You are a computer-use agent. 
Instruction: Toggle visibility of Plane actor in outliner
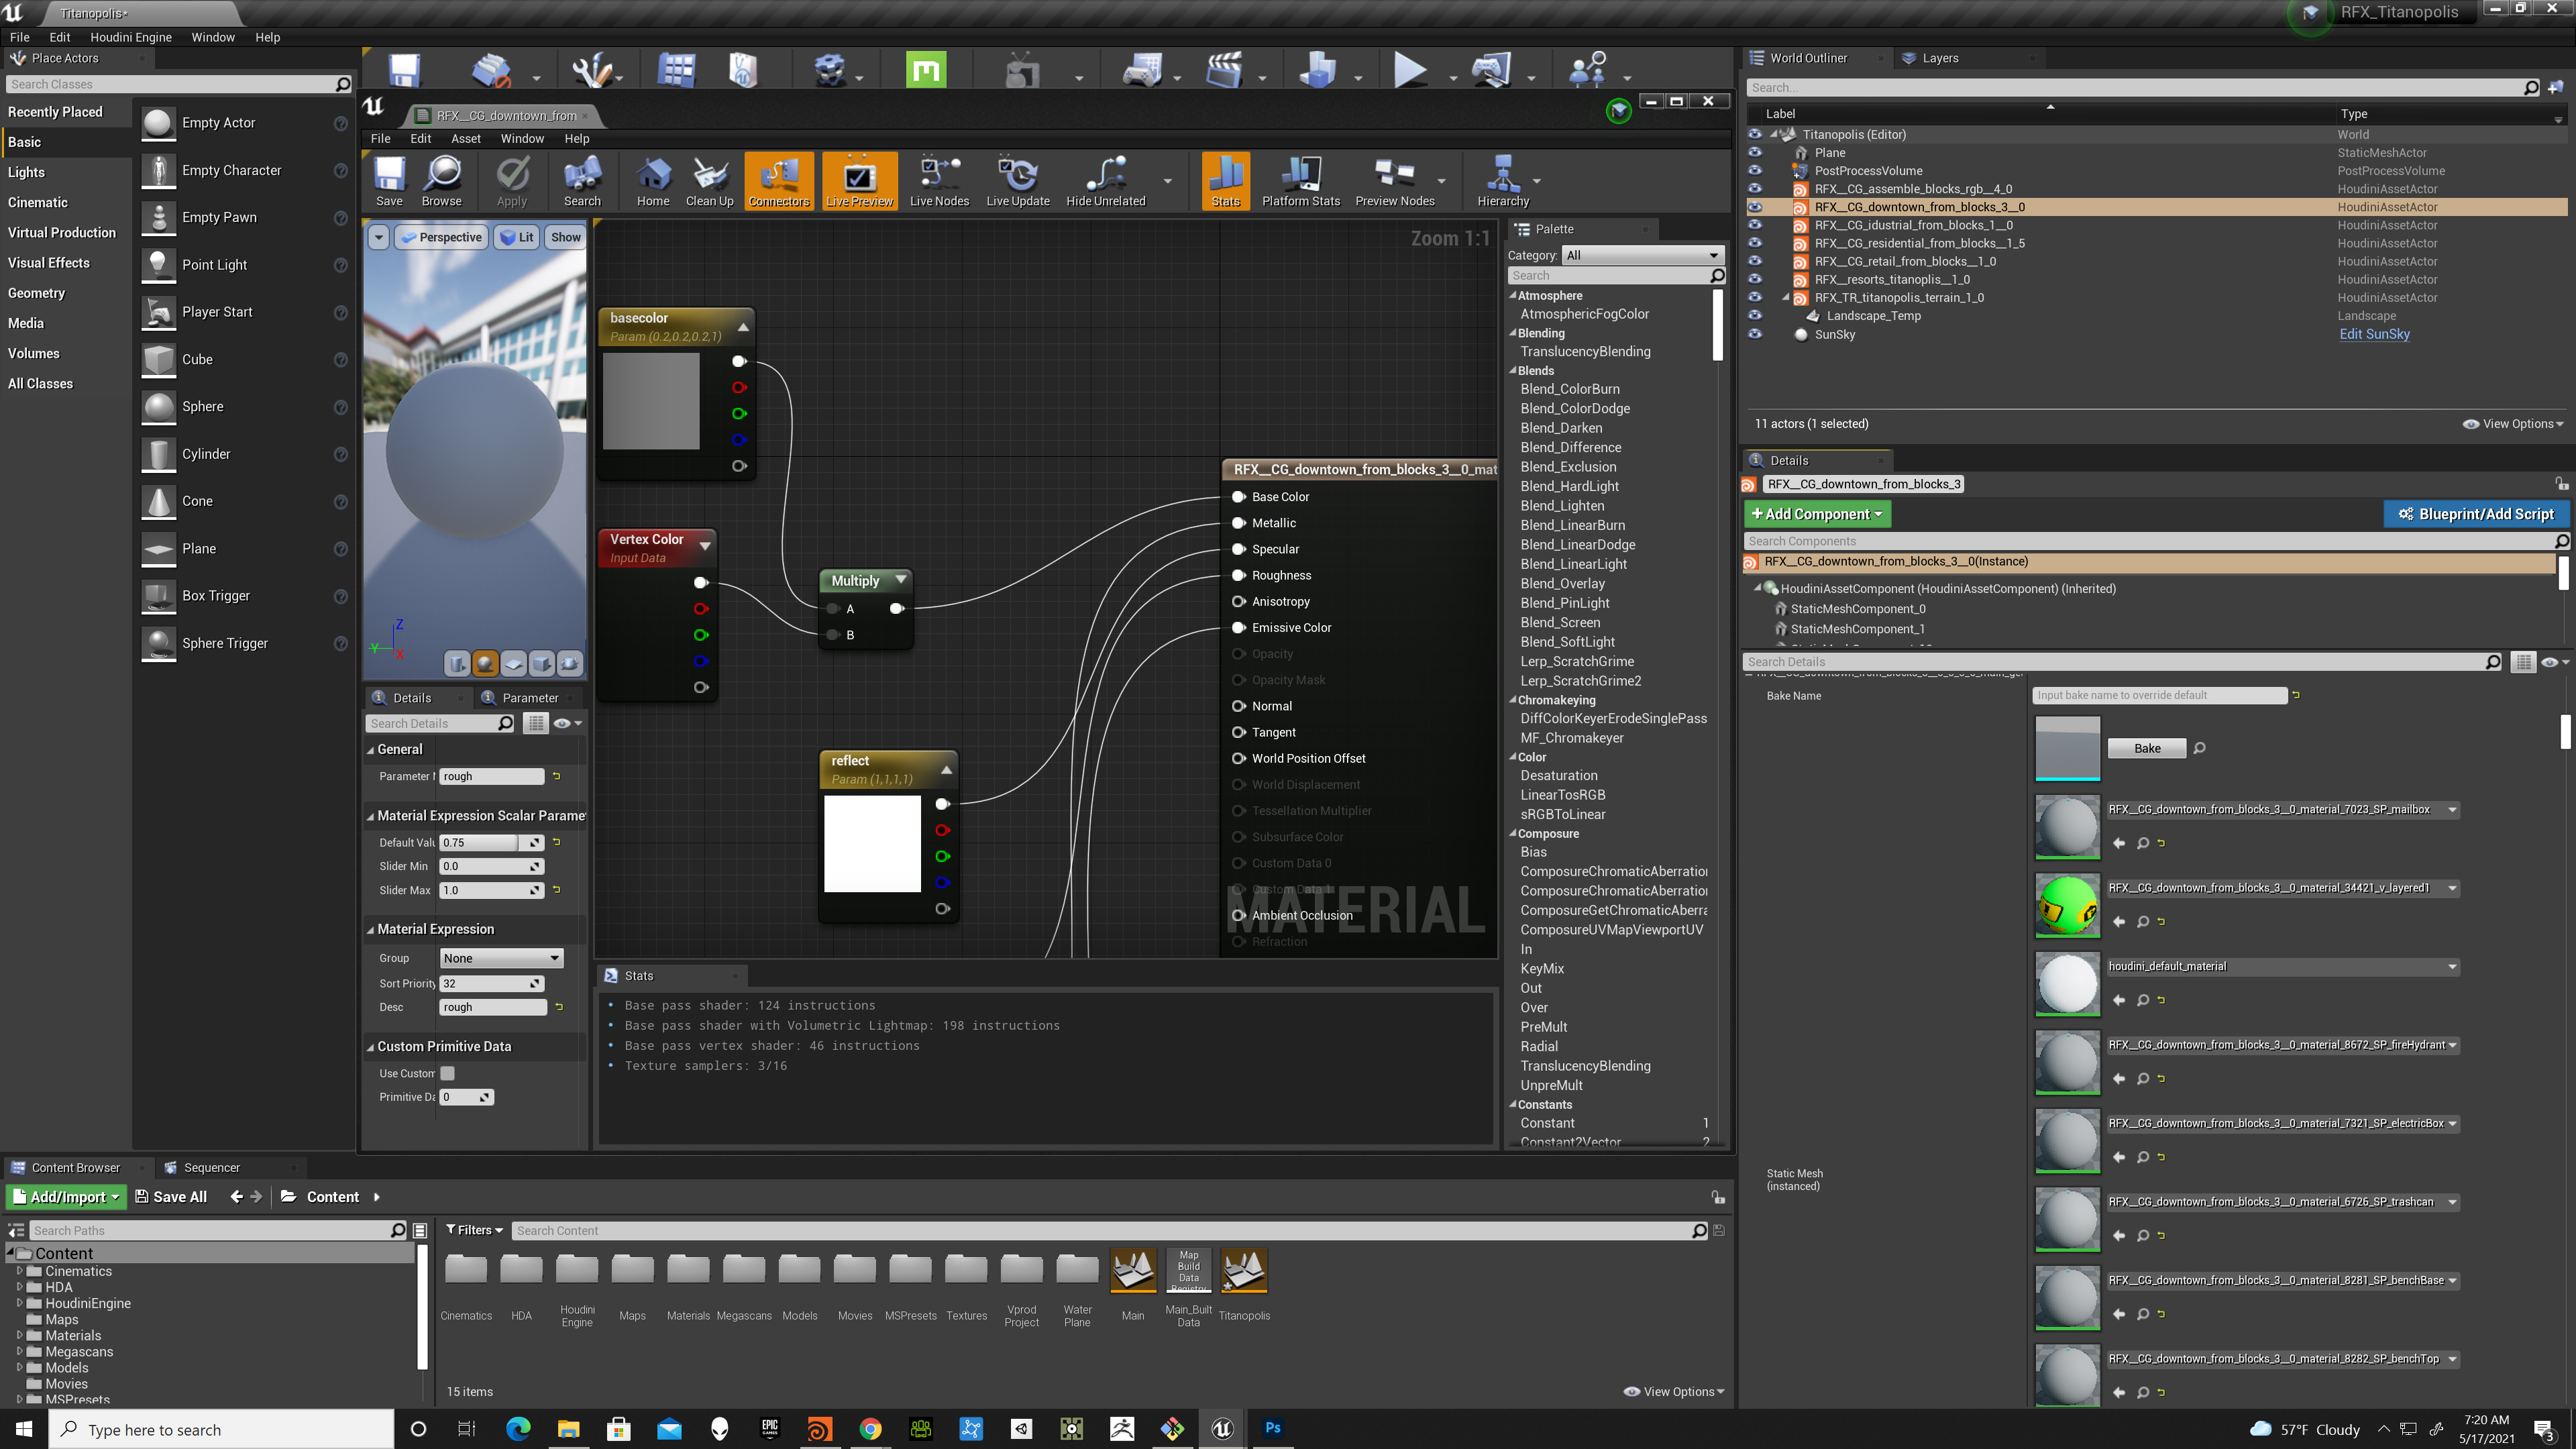[1755, 153]
